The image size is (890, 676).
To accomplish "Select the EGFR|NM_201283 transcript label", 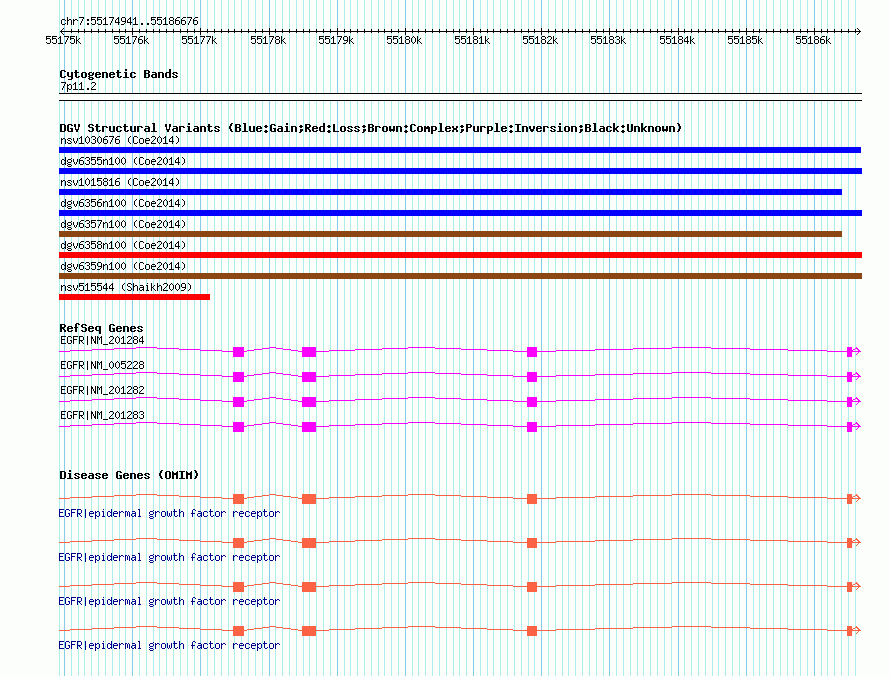I will coord(102,415).
